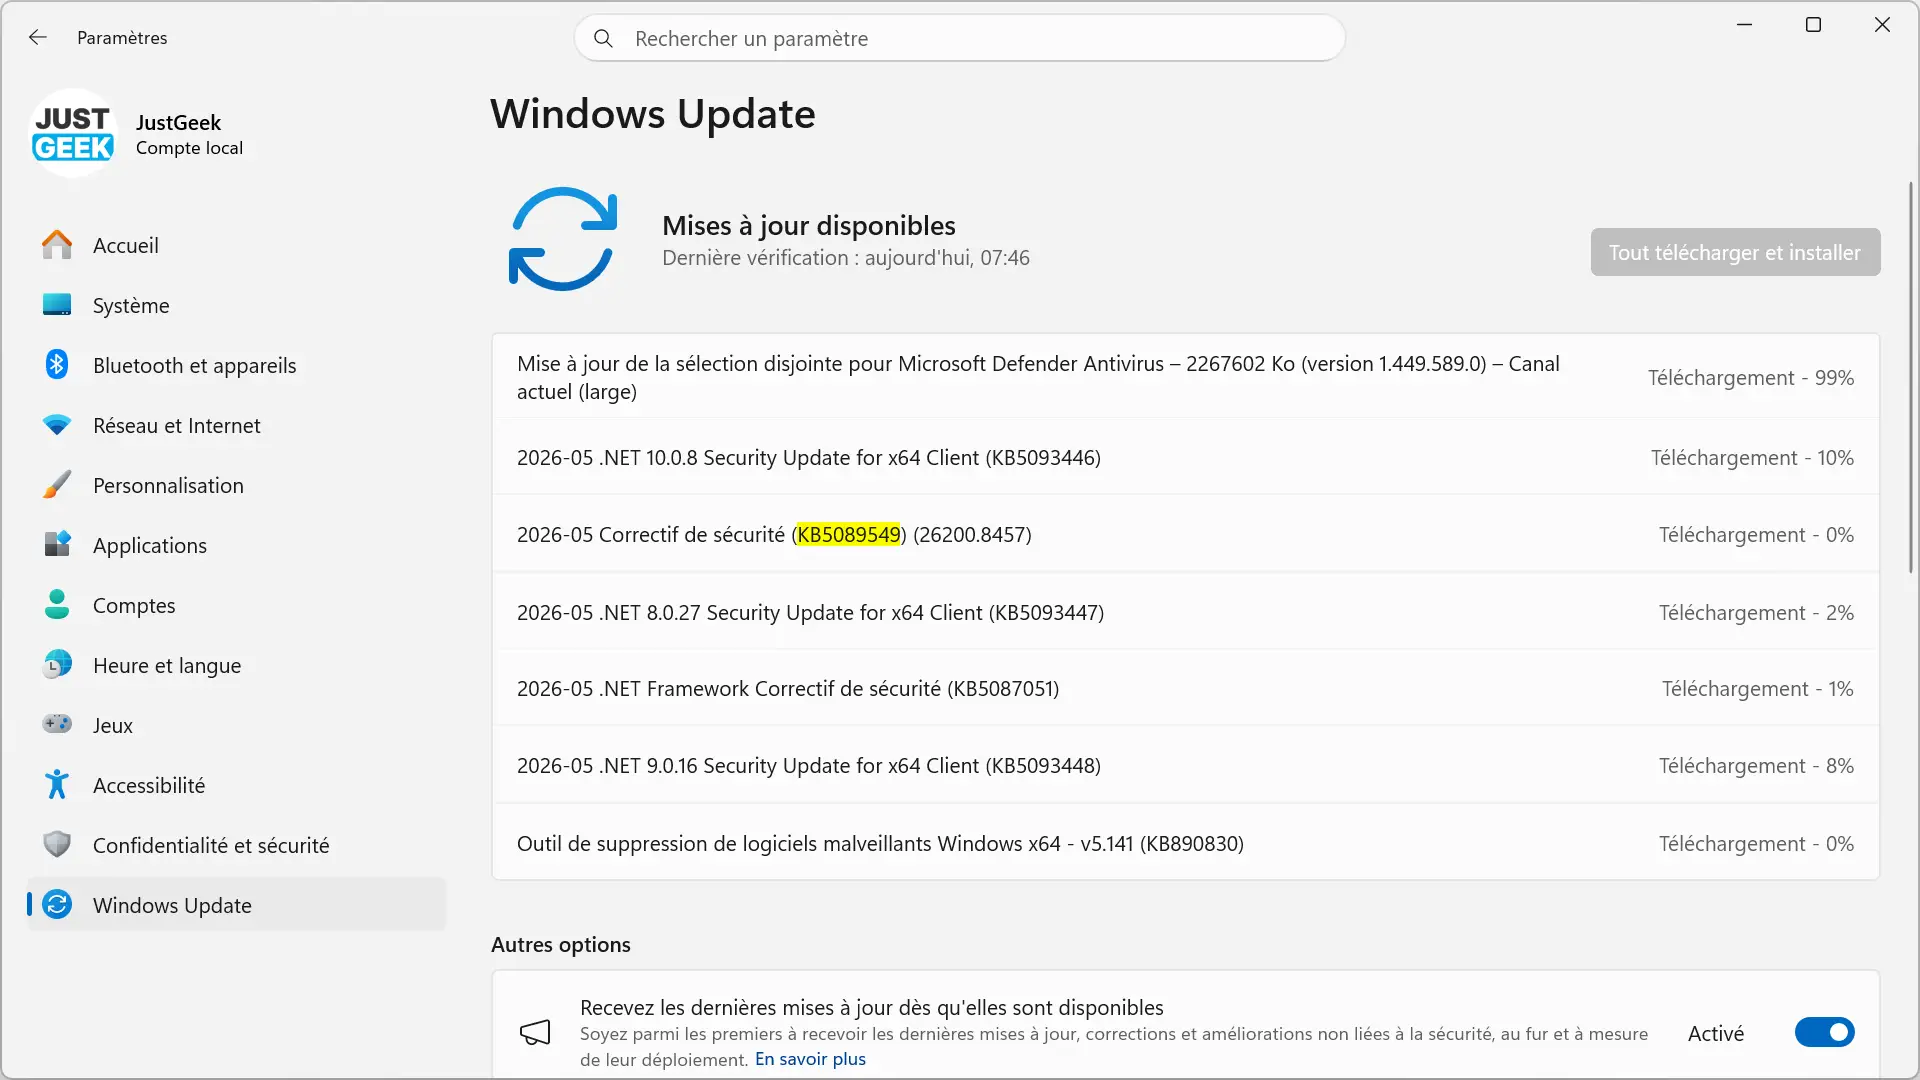This screenshot has height=1080, width=1920.
Task: Select Accessibilité in the sidebar
Action: (x=237, y=785)
